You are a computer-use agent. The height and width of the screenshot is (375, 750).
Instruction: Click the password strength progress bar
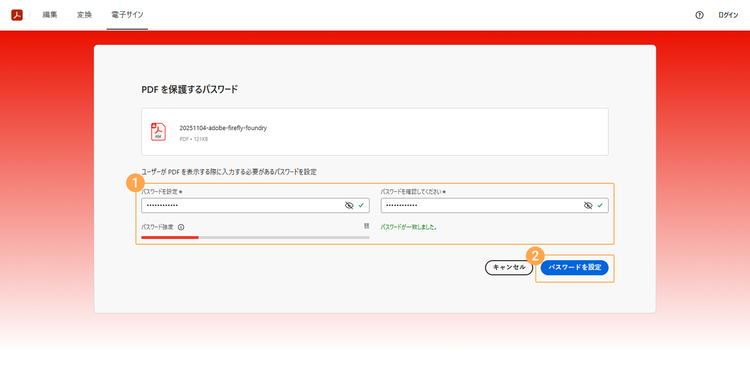pos(255,237)
